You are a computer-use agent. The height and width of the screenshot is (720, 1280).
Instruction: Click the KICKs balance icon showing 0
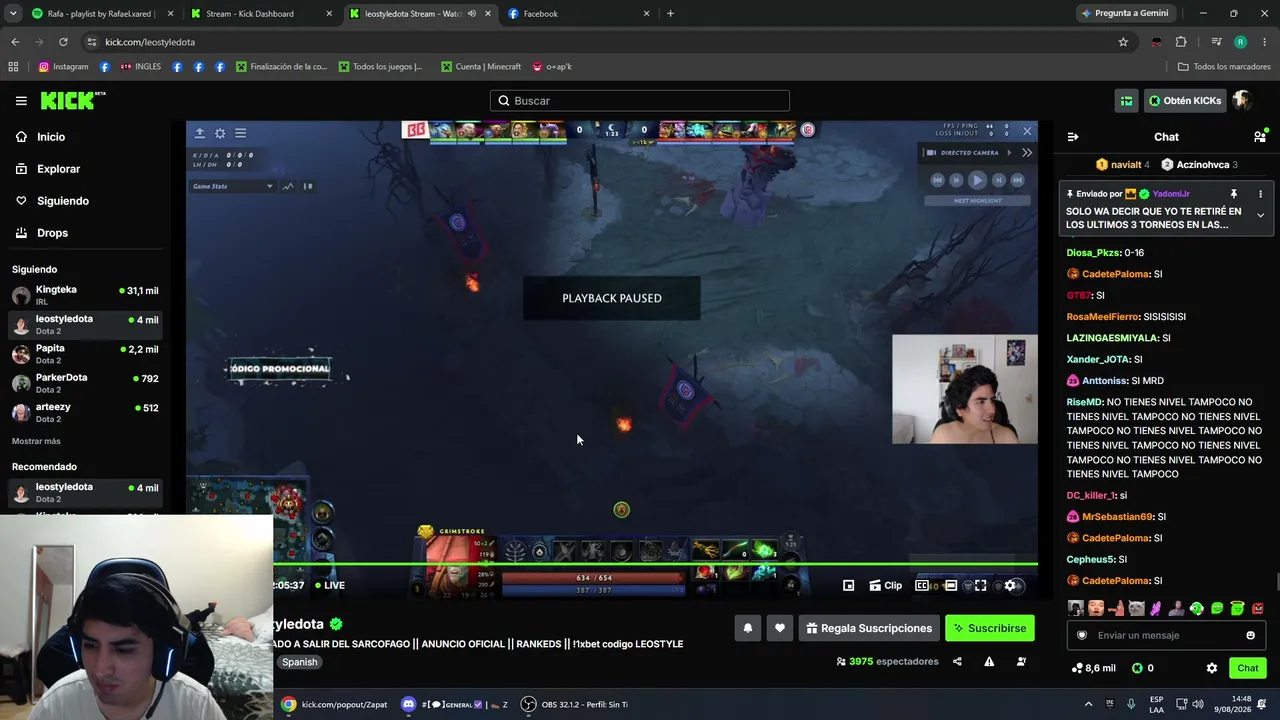pyautogui.click(x=1142, y=668)
